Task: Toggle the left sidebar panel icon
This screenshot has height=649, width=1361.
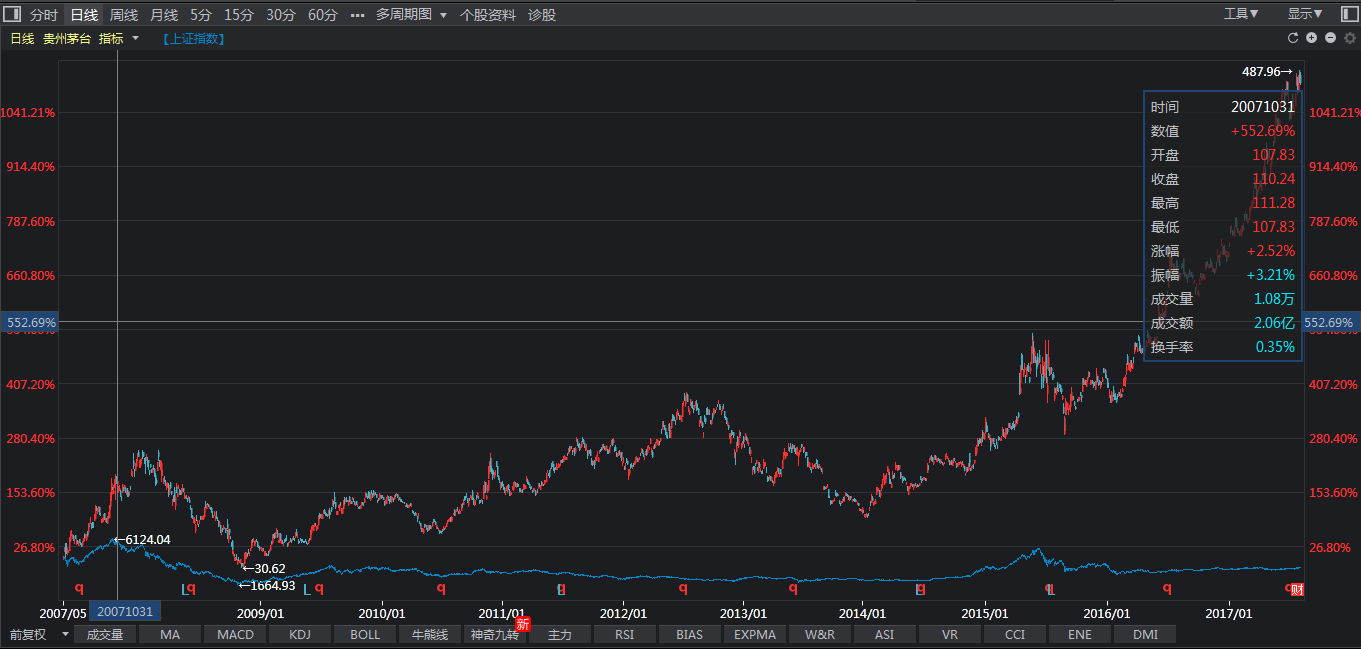Action: click(13, 14)
